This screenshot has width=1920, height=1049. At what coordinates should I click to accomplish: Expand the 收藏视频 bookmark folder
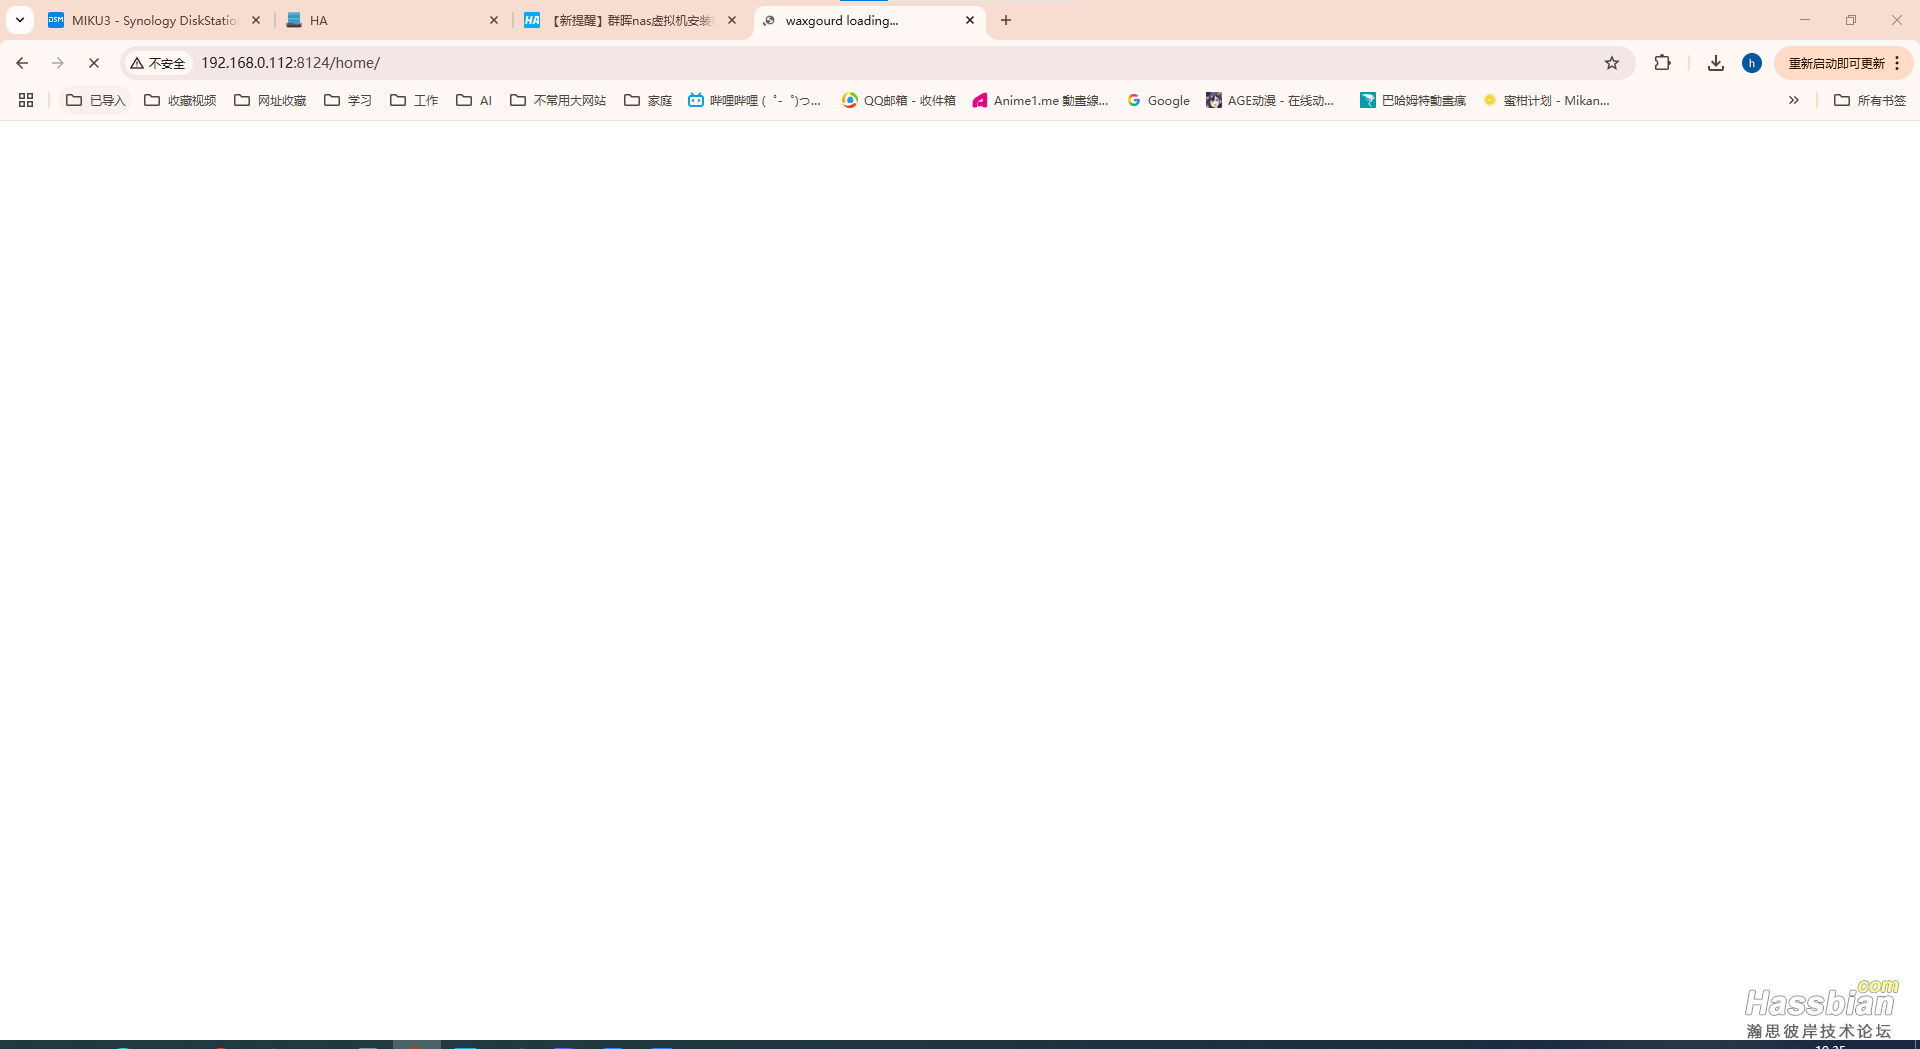tap(181, 100)
